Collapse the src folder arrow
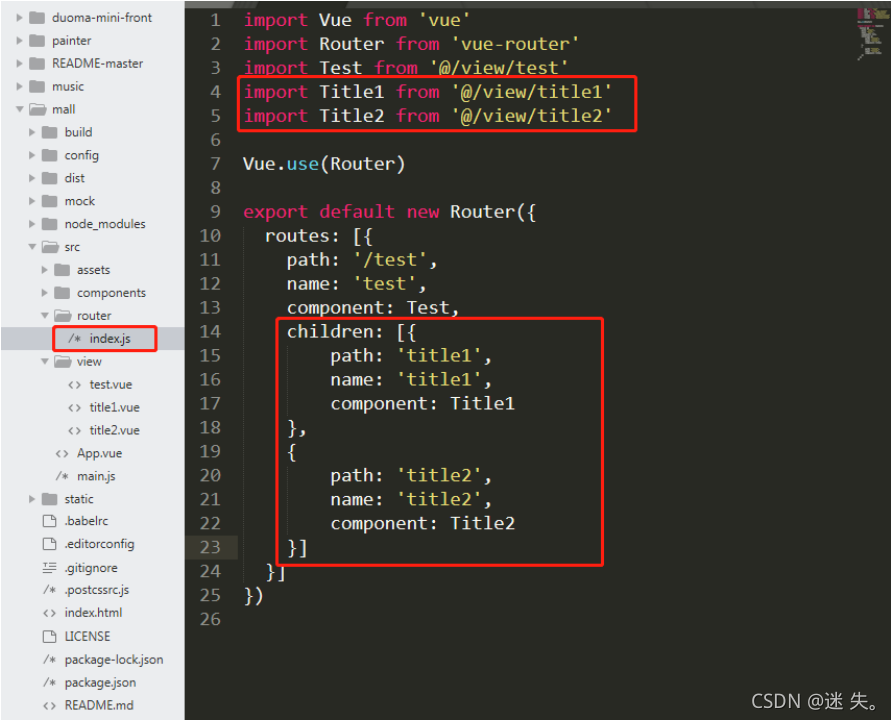Image resolution: width=891 pixels, height=721 pixels. (x=32, y=247)
